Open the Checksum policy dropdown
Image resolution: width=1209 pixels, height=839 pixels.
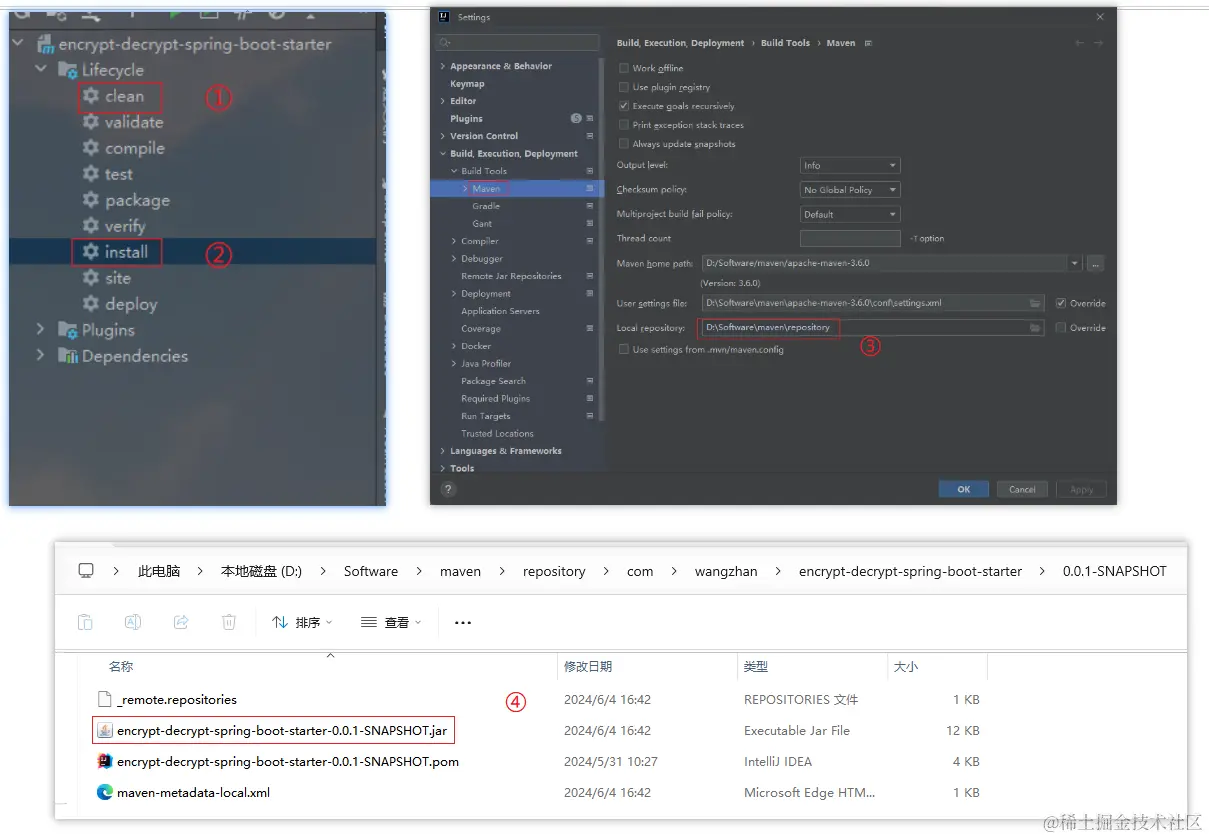pyautogui.click(x=850, y=189)
